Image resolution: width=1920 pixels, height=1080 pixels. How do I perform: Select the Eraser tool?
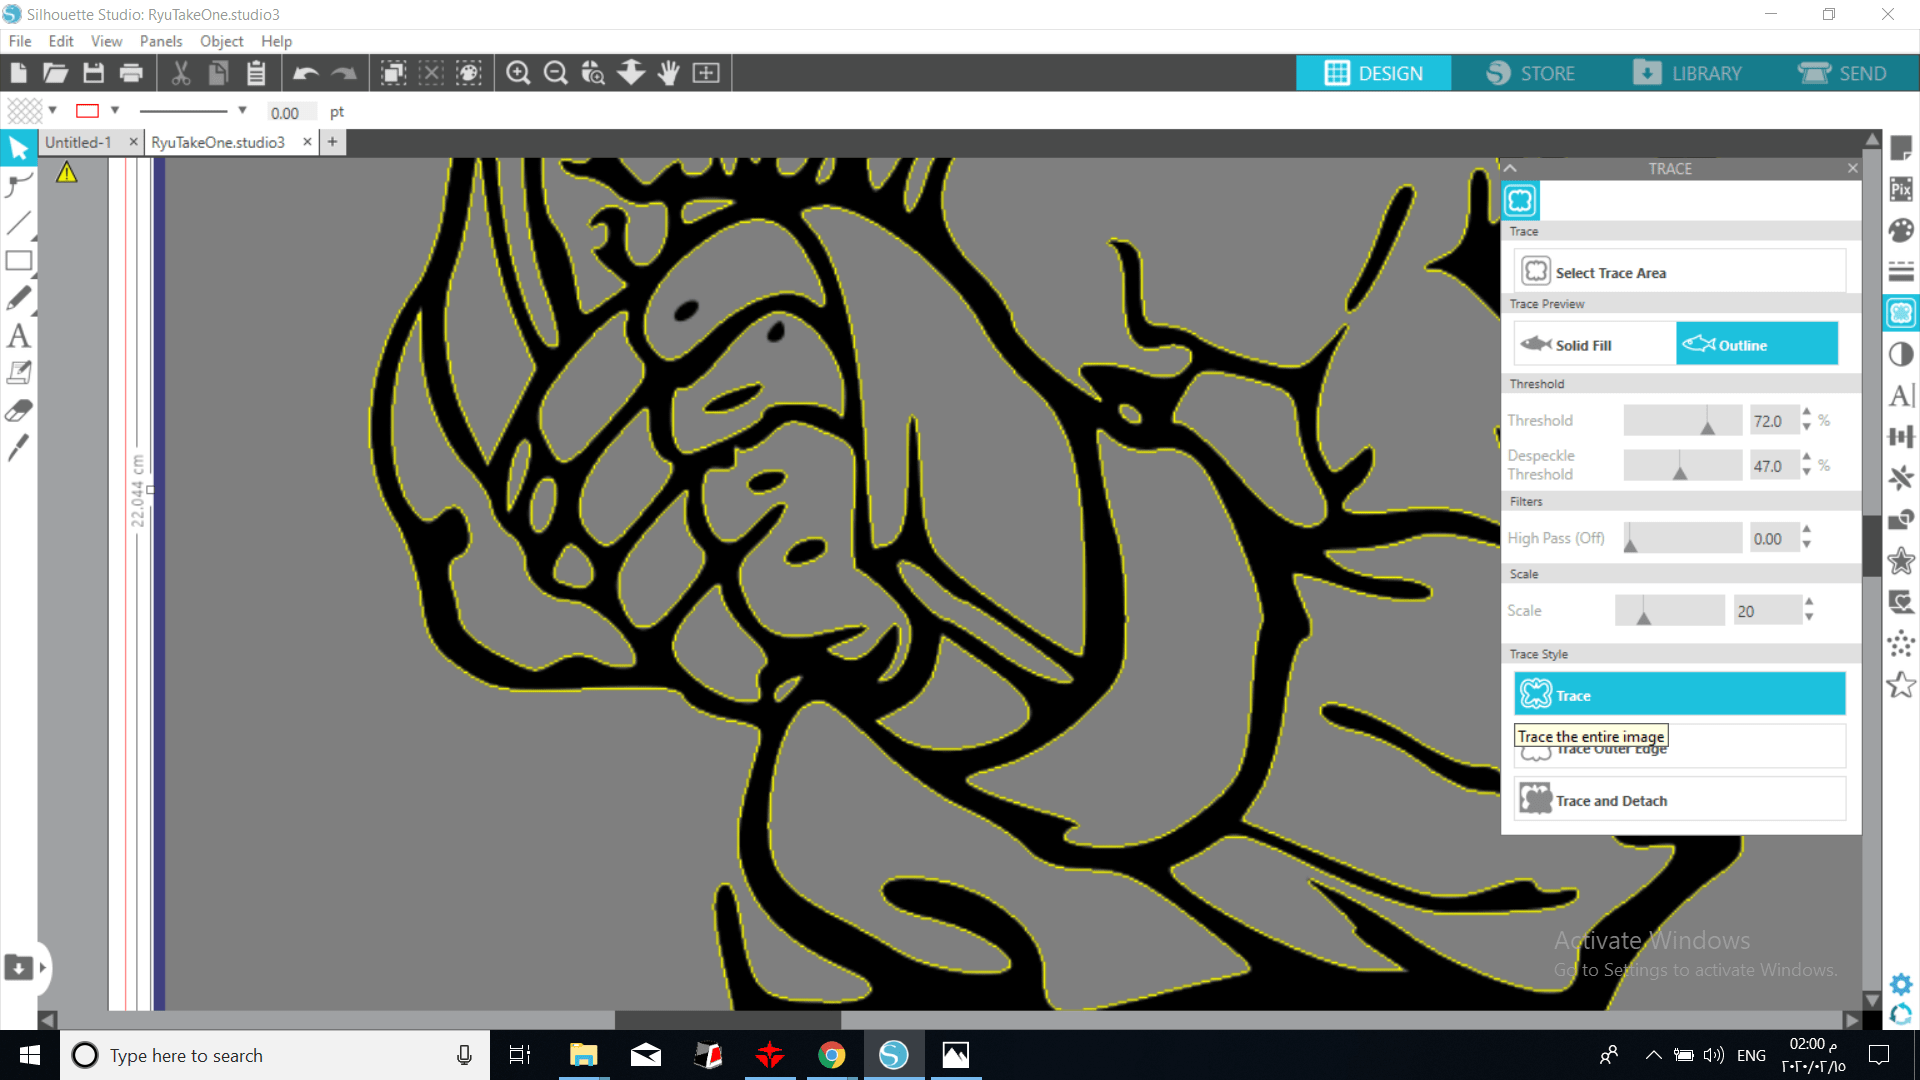pos(18,411)
